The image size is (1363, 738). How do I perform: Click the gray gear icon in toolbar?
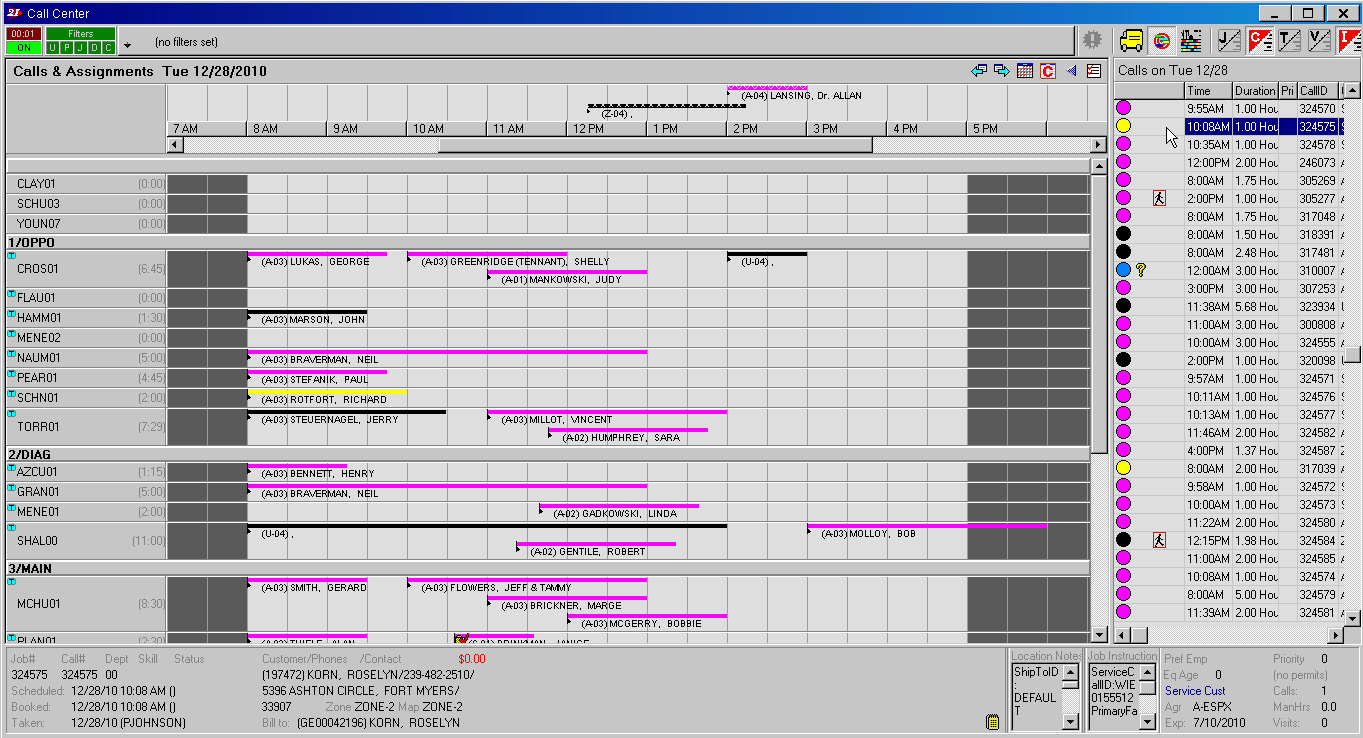1093,41
